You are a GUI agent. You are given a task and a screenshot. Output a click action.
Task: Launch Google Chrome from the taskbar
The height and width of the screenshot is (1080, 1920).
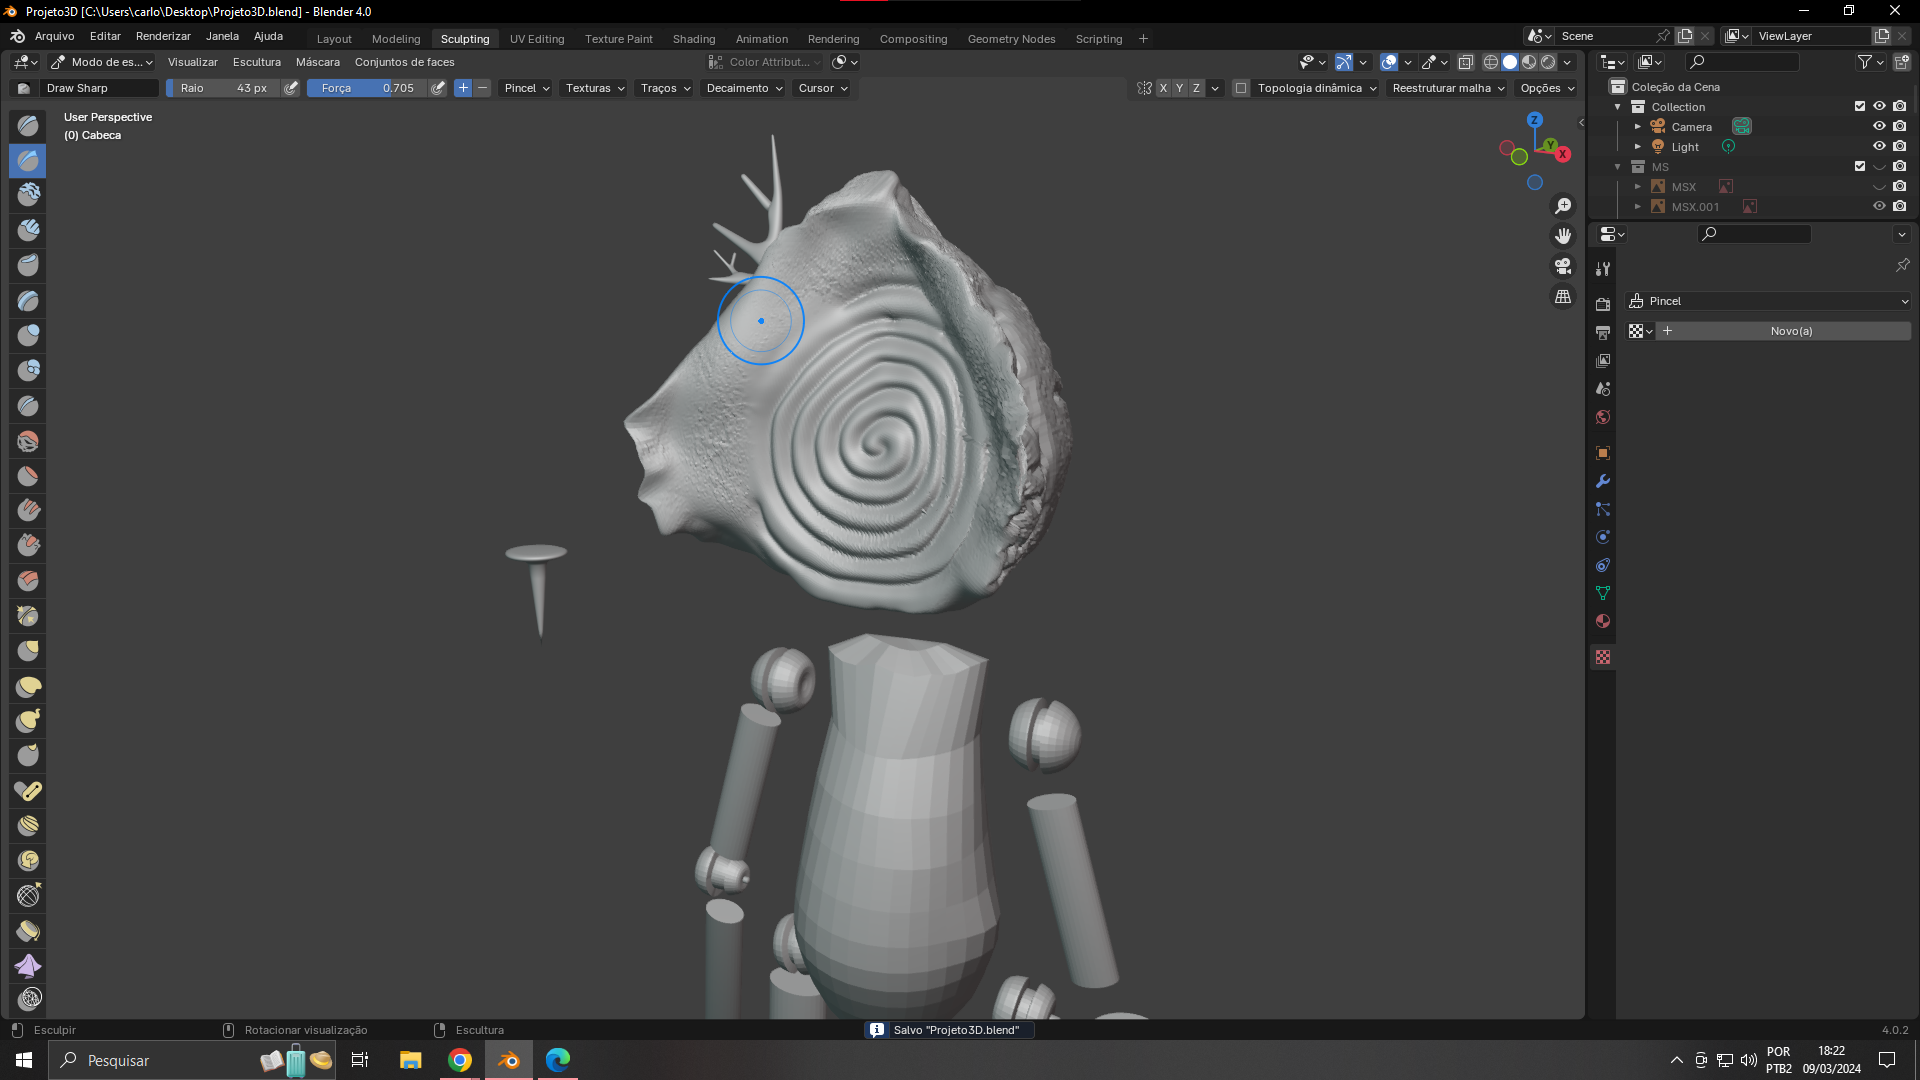460,1060
